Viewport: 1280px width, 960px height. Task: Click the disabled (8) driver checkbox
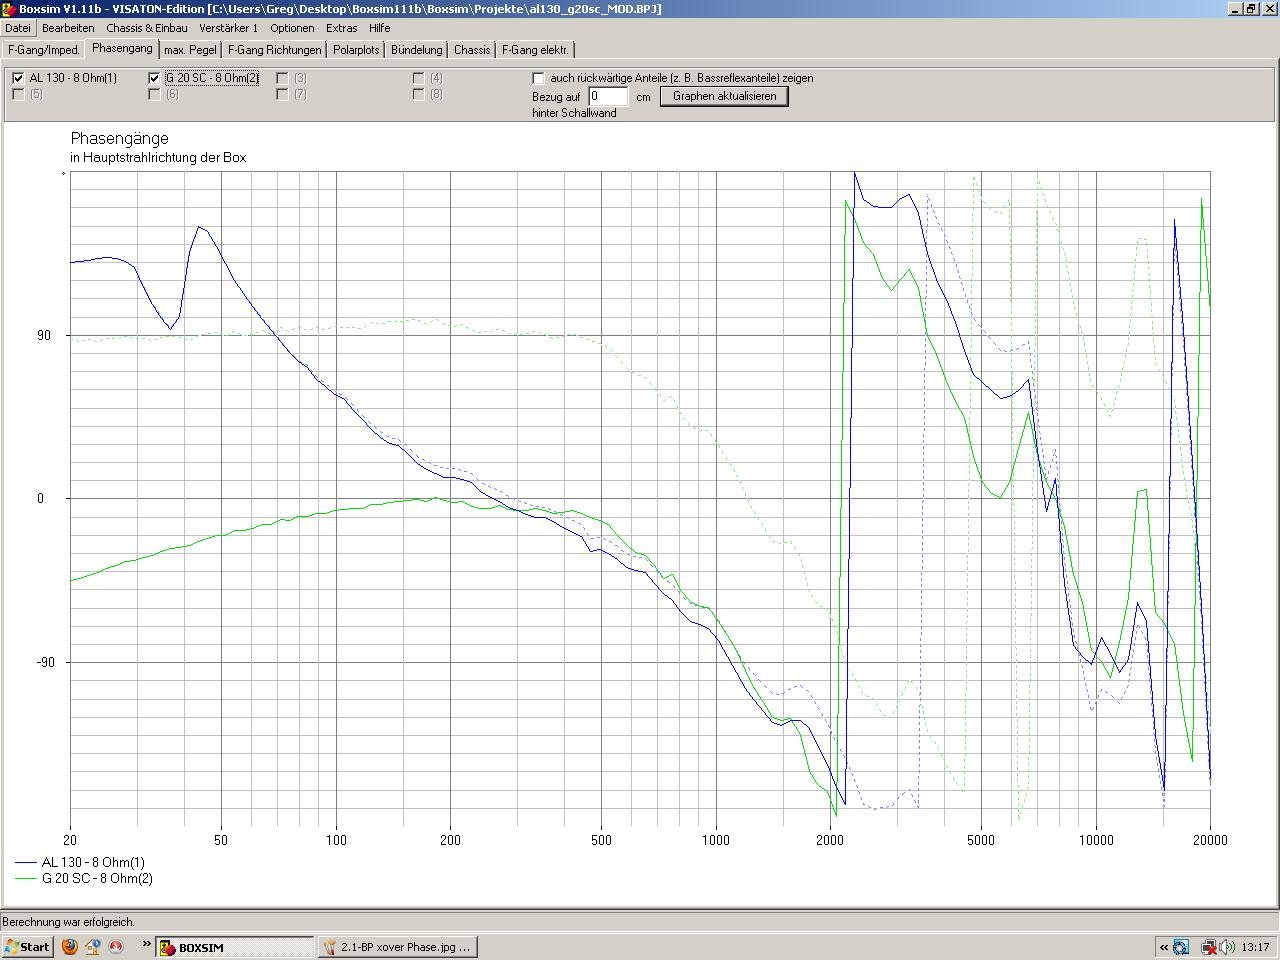click(x=418, y=94)
